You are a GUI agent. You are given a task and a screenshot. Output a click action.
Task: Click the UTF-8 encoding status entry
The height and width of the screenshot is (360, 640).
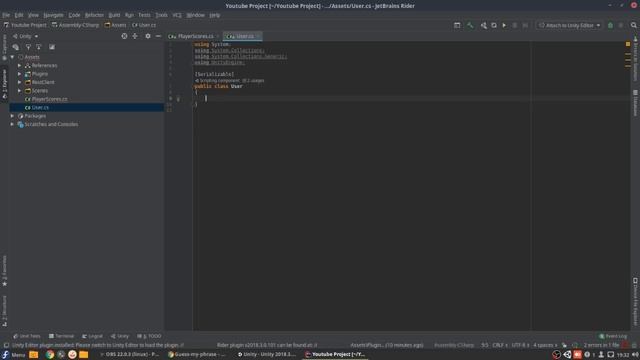pyautogui.click(x=521, y=345)
